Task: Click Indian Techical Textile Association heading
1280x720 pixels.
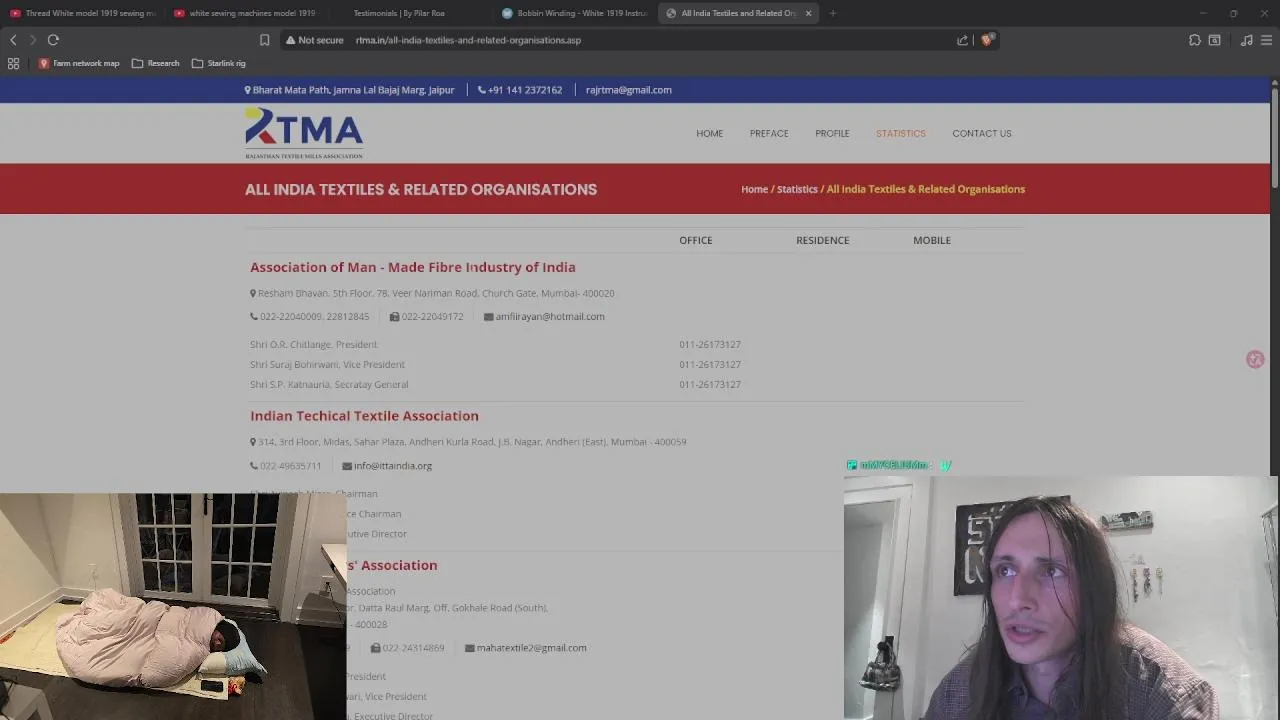Action: (x=364, y=416)
